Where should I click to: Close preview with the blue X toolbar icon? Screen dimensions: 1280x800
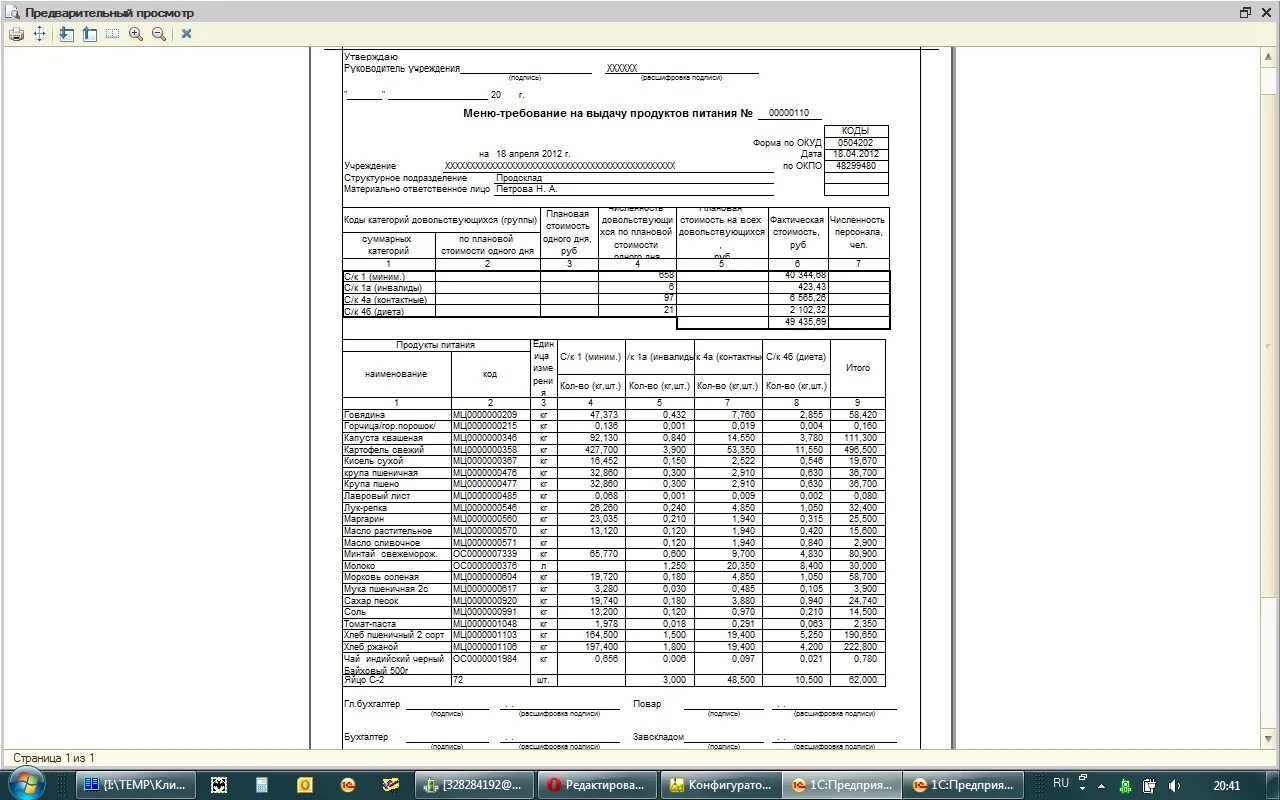pyautogui.click(x=186, y=34)
